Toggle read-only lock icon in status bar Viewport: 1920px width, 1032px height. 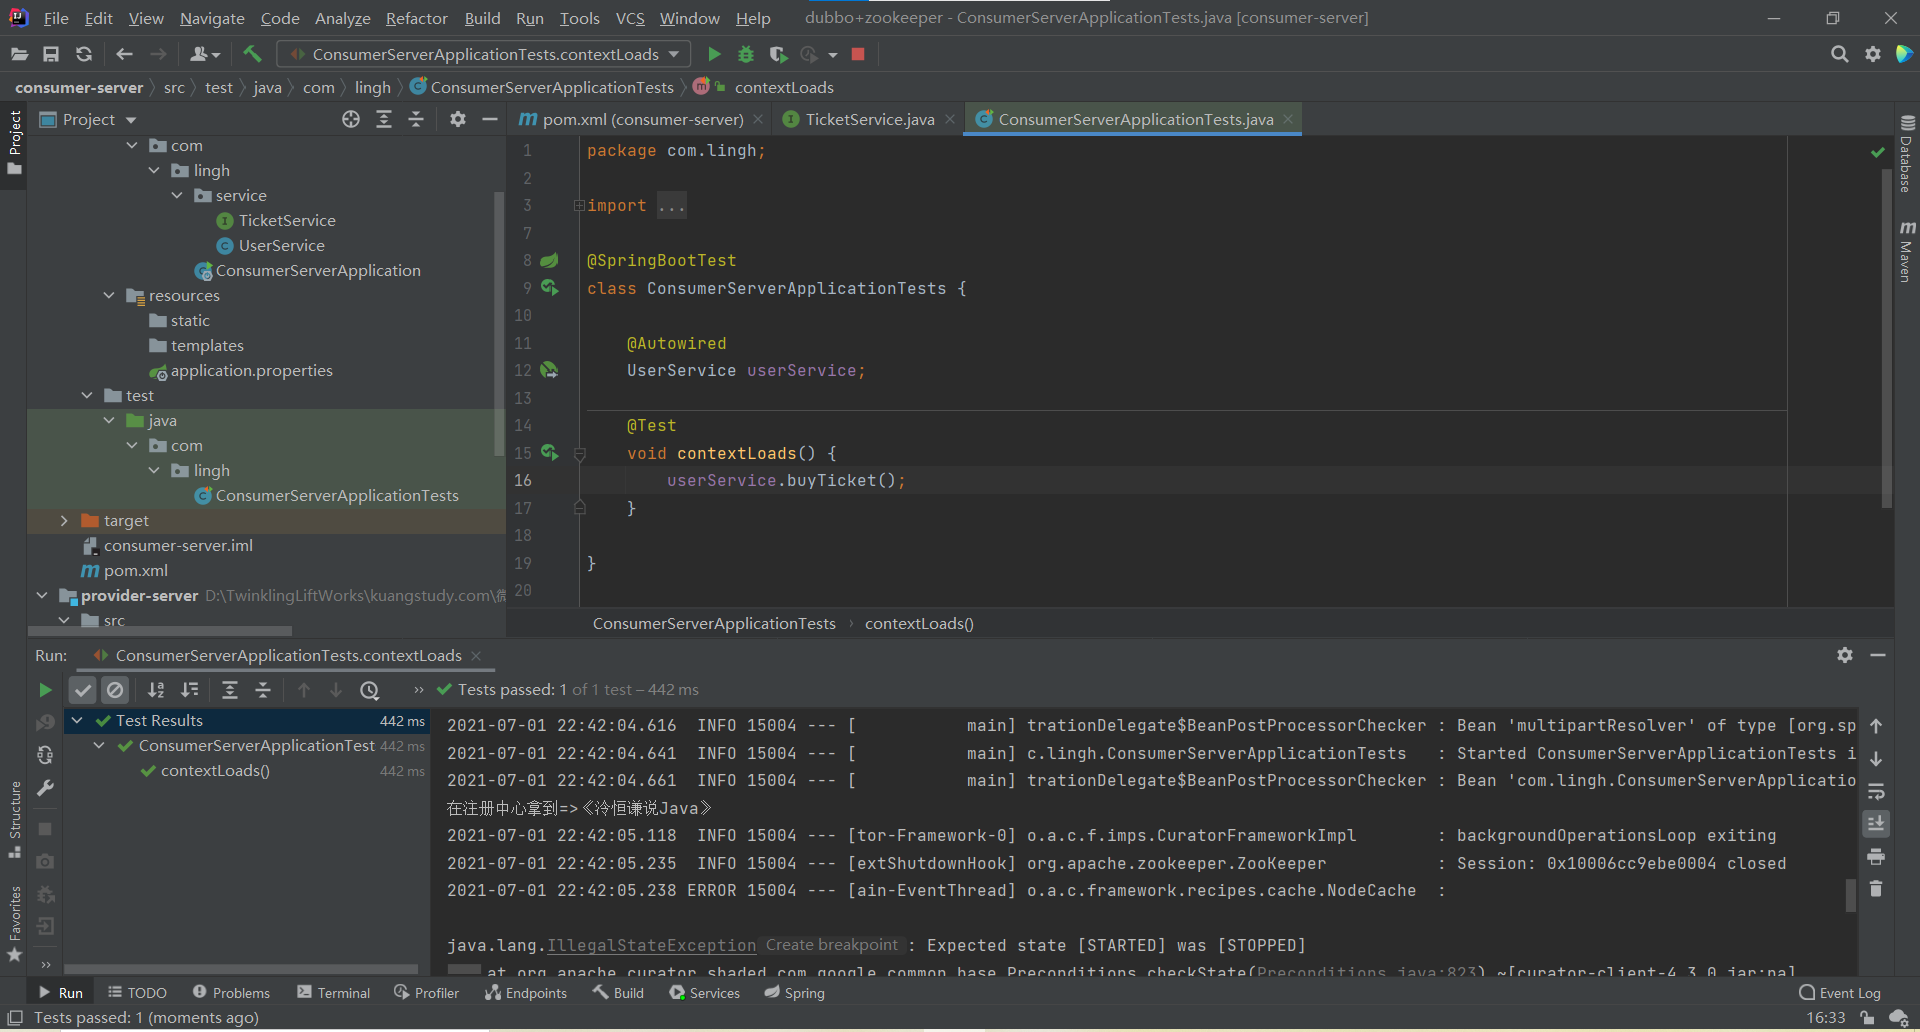1867,1018
